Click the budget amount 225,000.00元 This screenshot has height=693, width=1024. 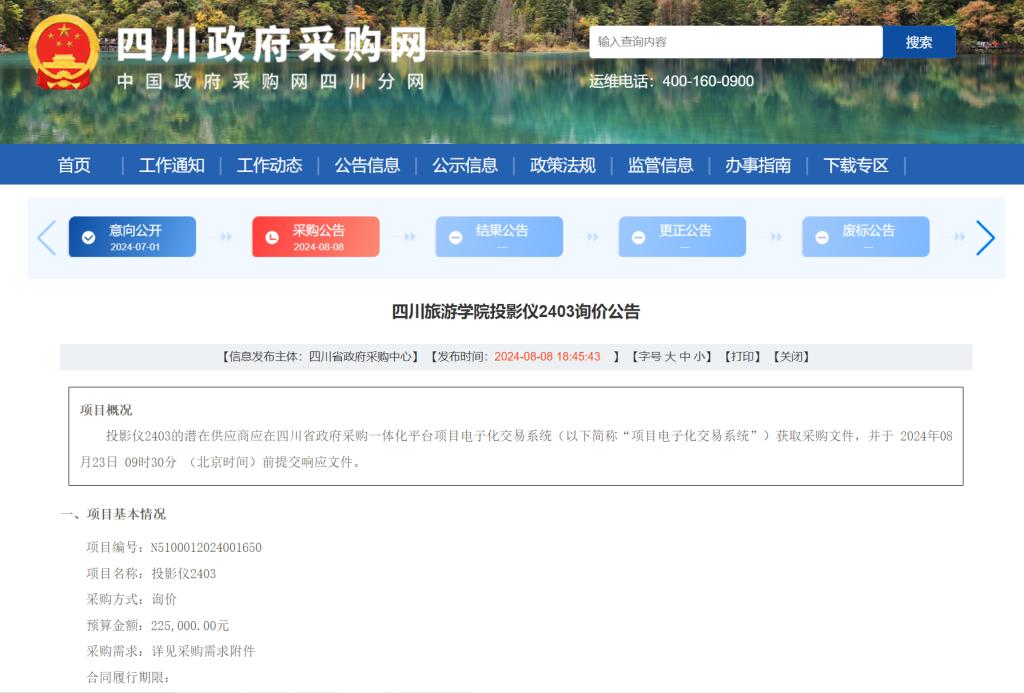(x=190, y=626)
